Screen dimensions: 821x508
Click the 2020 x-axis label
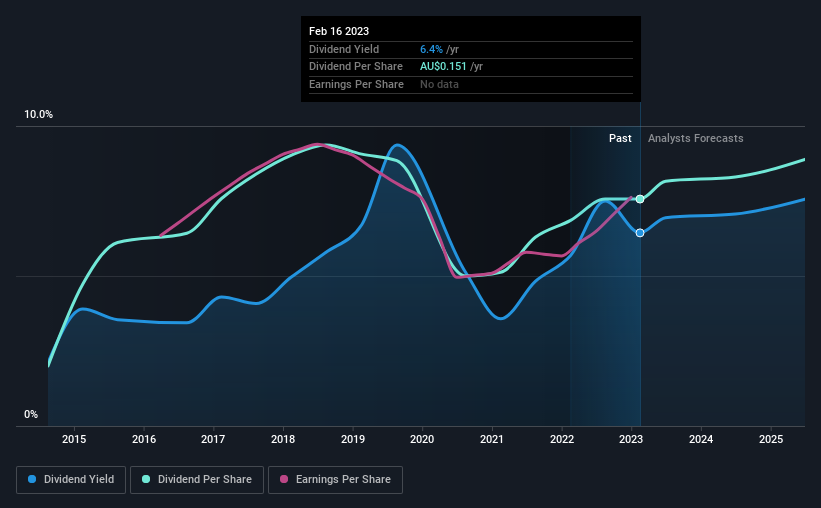point(422,439)
